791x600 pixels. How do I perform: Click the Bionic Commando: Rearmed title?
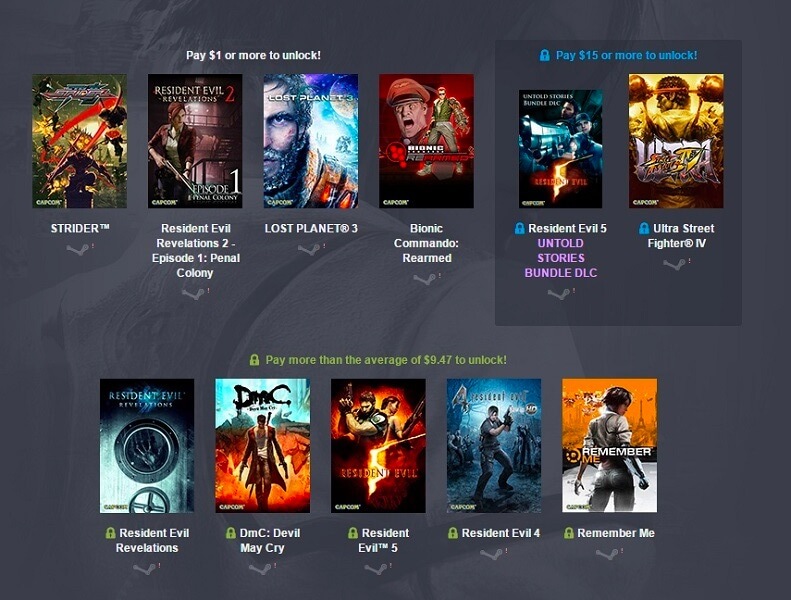(426, 243)
